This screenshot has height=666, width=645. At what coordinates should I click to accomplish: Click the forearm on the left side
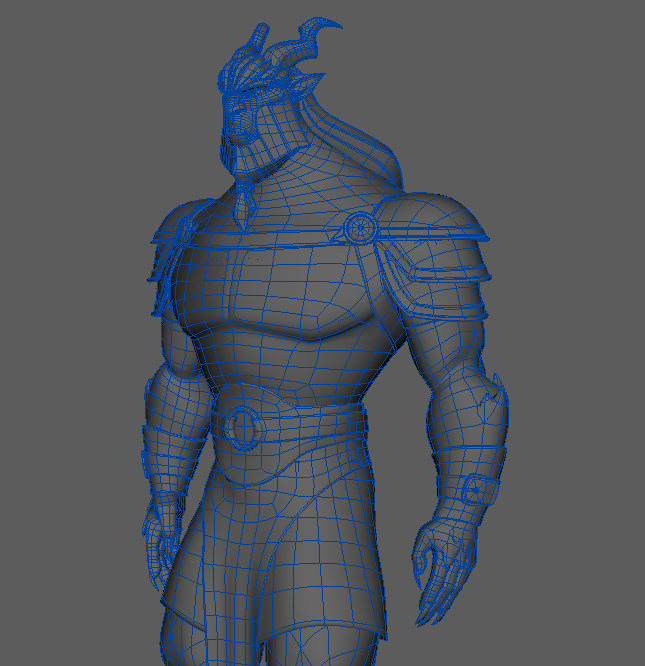(x=160, y=450)
